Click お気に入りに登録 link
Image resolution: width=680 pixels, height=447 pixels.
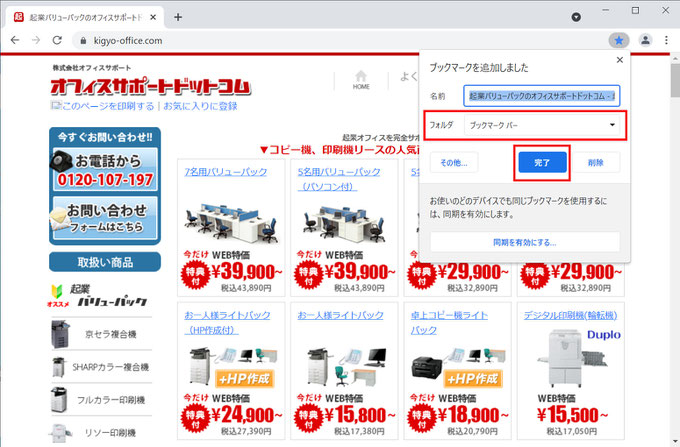200,106
